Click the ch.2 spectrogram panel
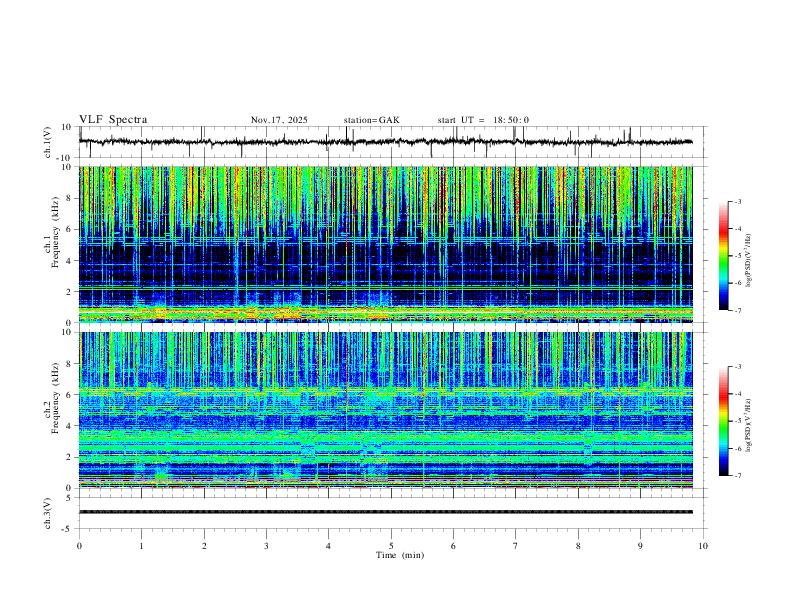Viewport: 792px width, 612px height. 385,410
